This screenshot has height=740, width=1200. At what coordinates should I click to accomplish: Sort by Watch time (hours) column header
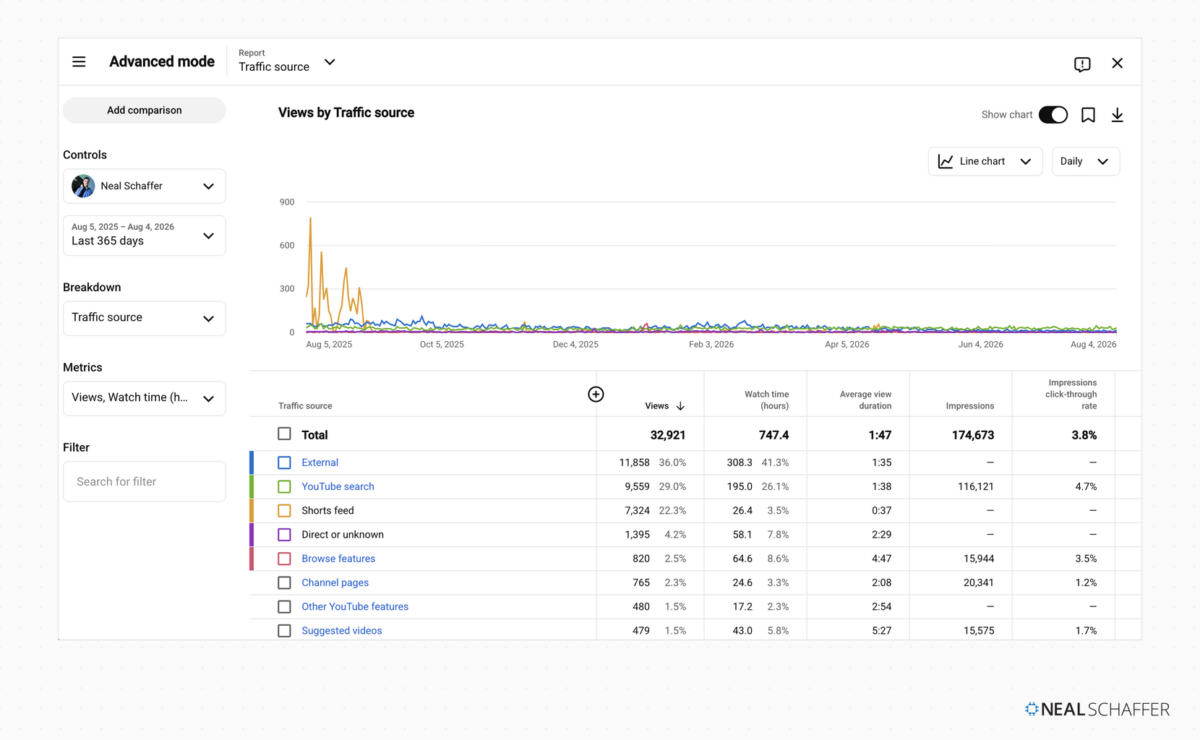pyautogui.click(x=766, y=400)
